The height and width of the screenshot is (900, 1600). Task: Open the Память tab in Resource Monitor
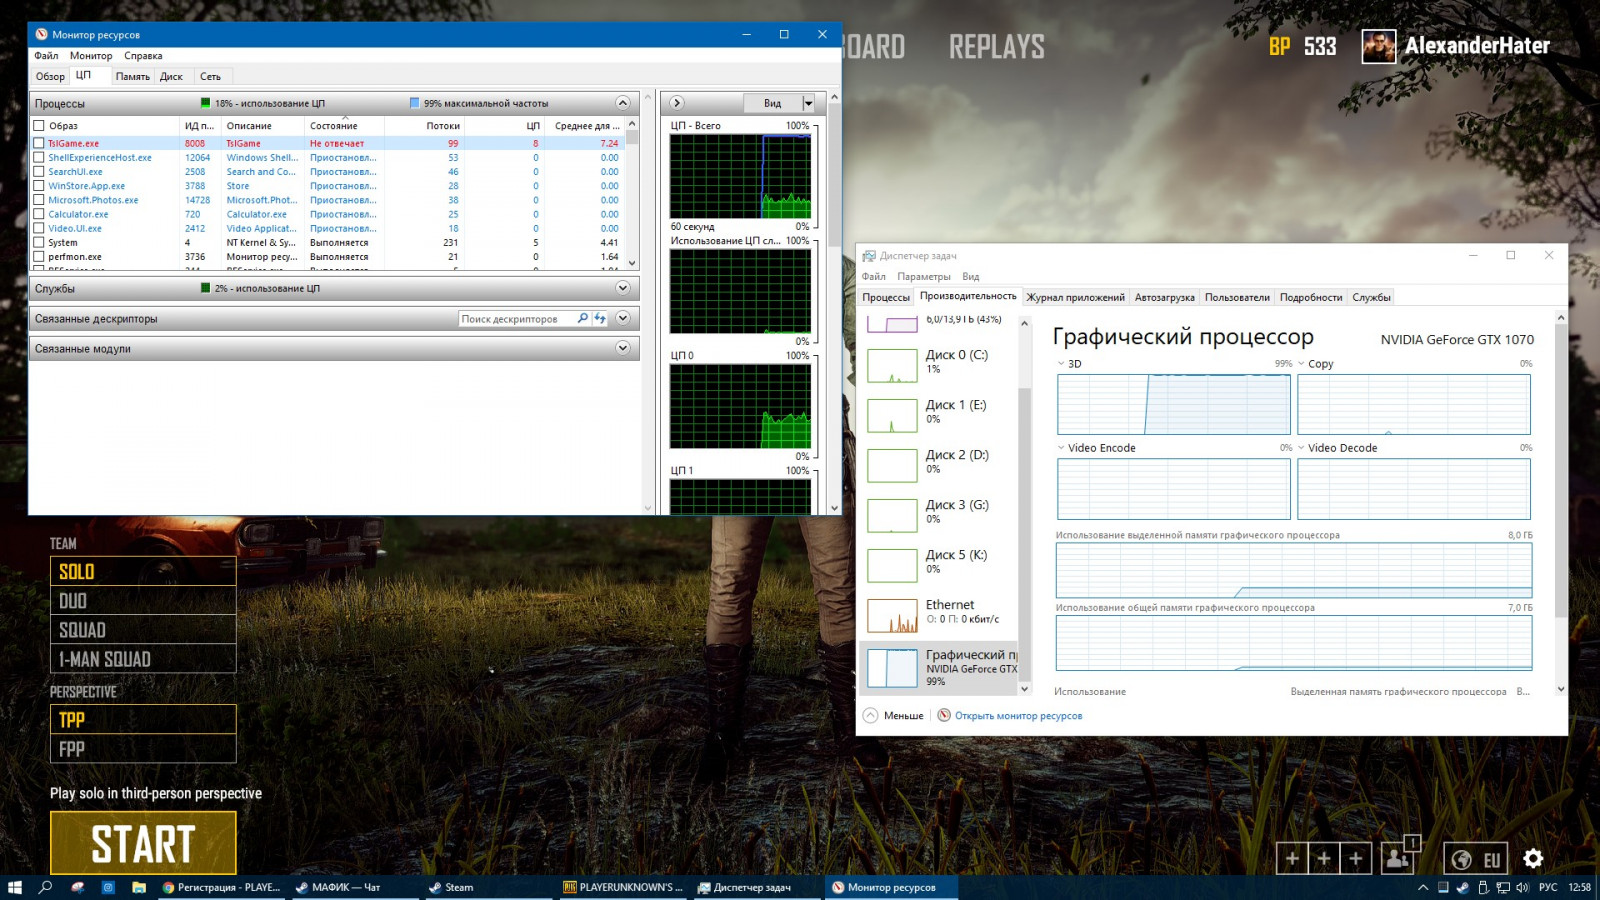point(132,76)
